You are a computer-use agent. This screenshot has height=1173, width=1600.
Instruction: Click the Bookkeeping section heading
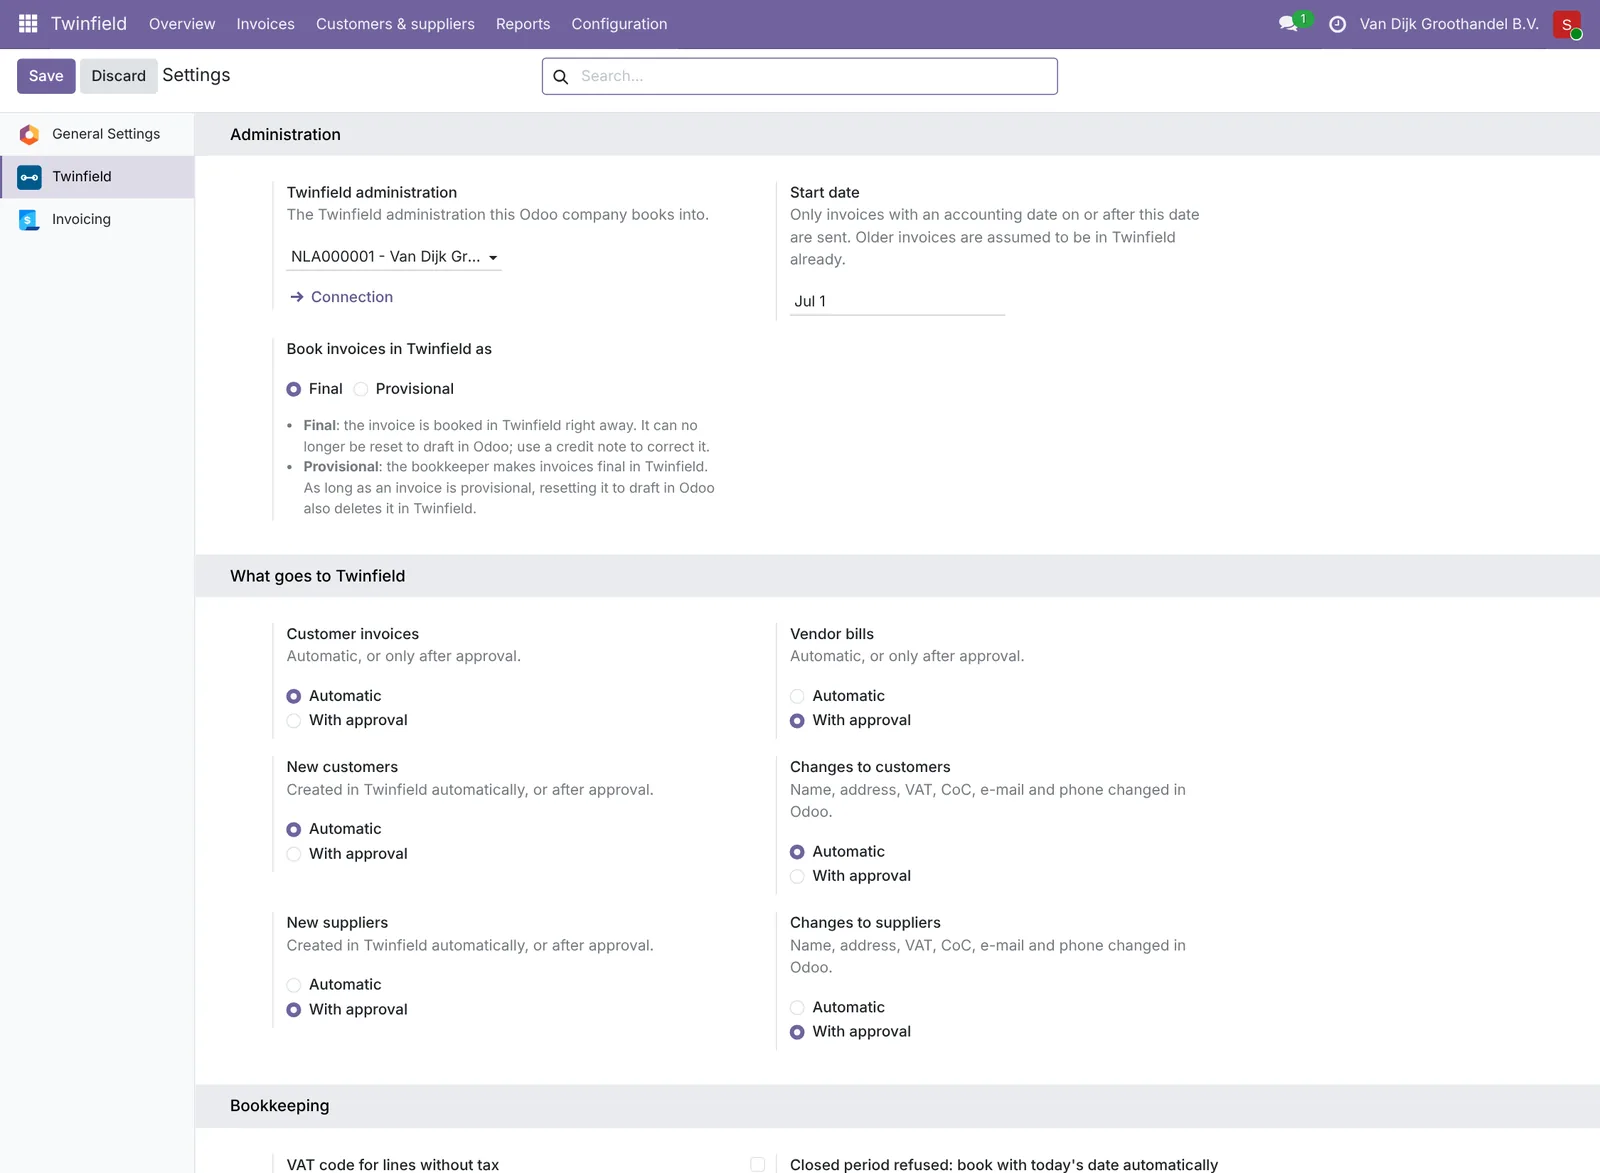pyautogui.click(x=279, y=1106)
